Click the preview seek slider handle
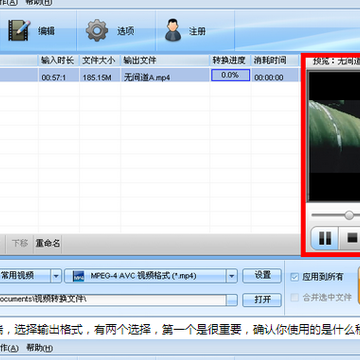This screenshot has height=360, width=360. [x=349, y=215]
